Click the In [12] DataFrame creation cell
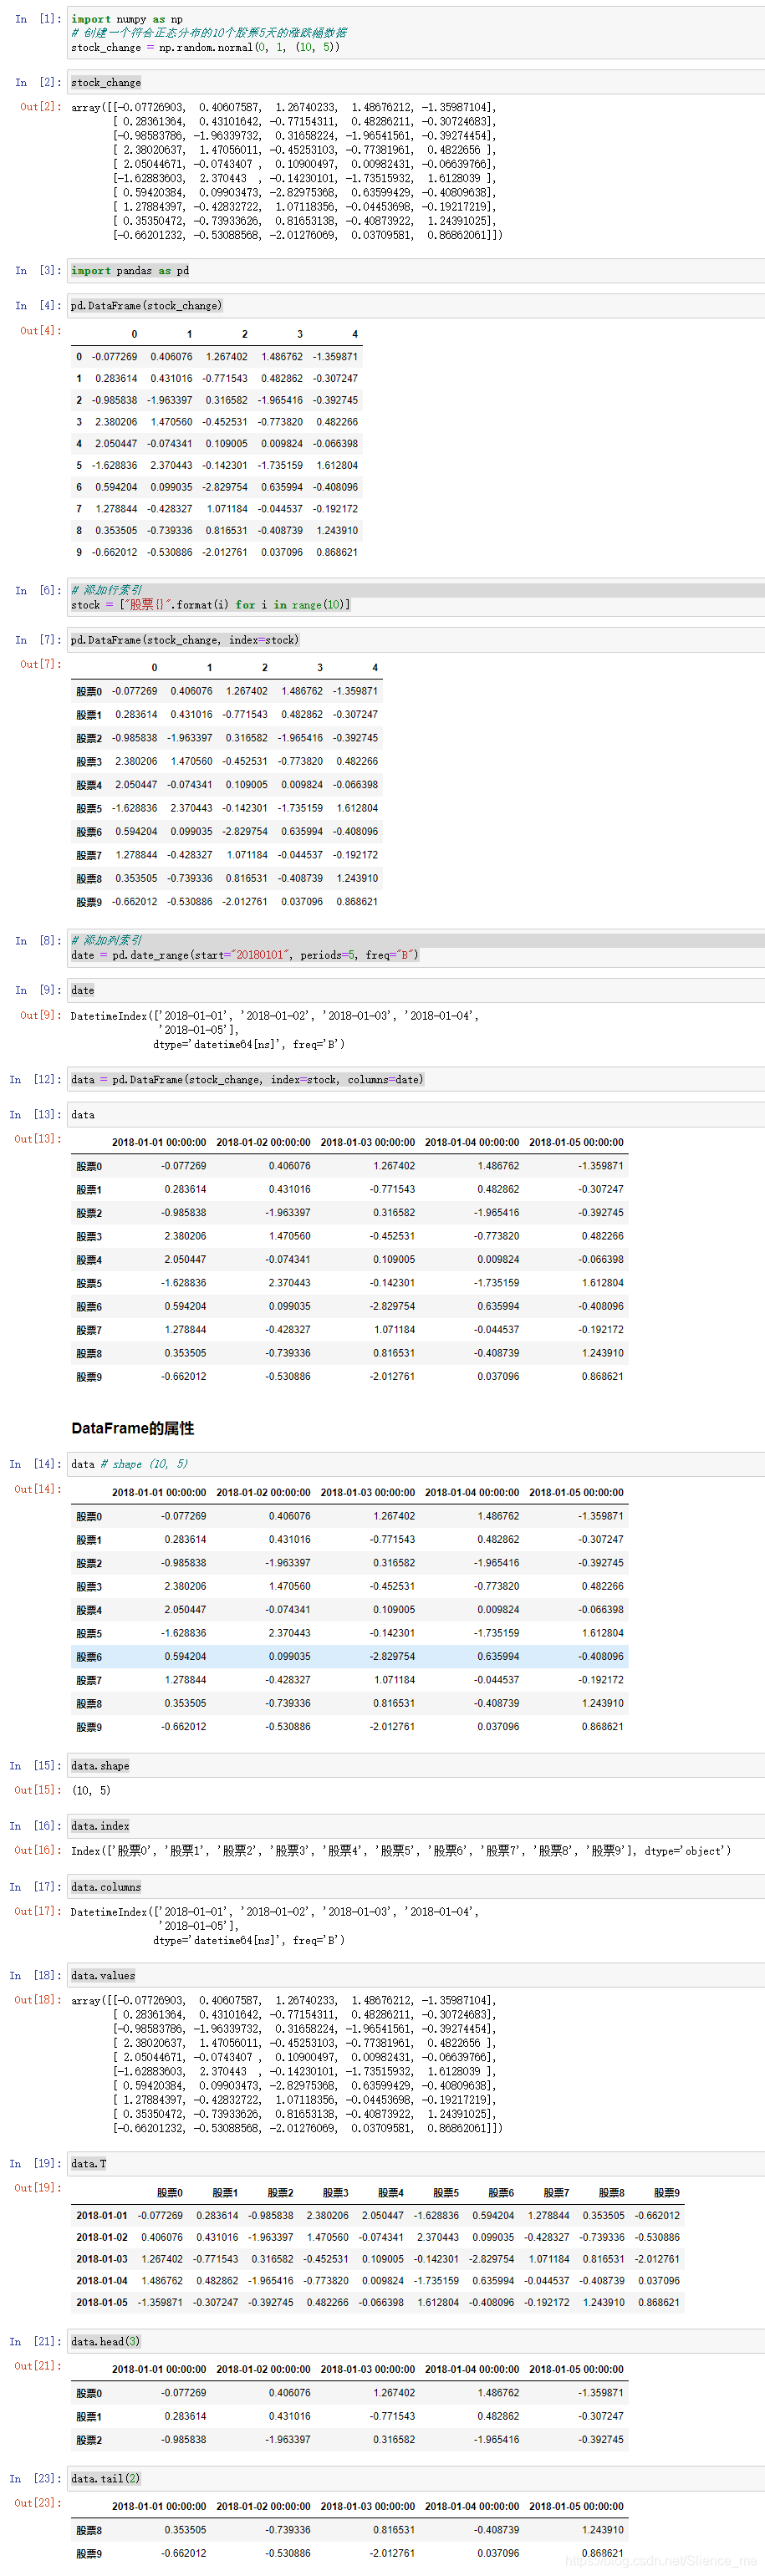765x2576 pixels. 416,1079
